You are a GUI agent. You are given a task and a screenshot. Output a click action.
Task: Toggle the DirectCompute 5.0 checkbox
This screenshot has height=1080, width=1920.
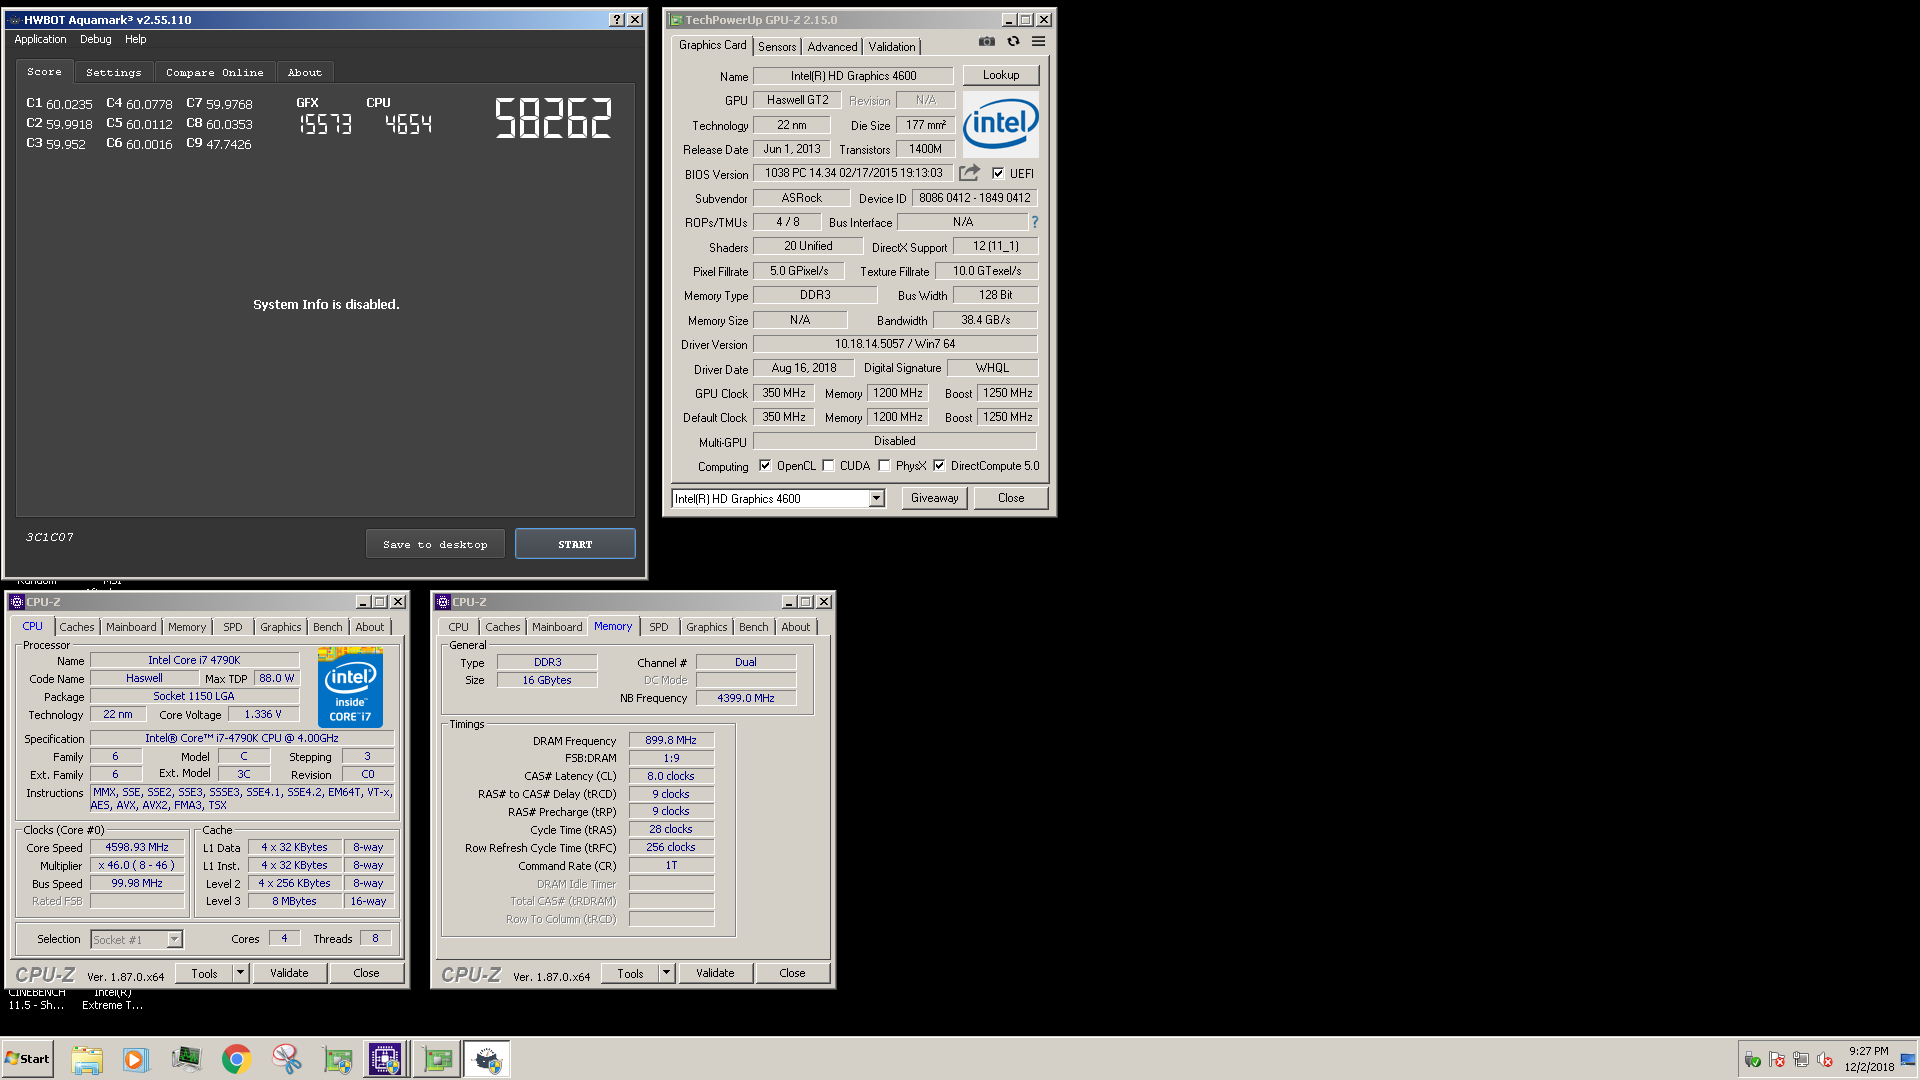tap(939, 465)
